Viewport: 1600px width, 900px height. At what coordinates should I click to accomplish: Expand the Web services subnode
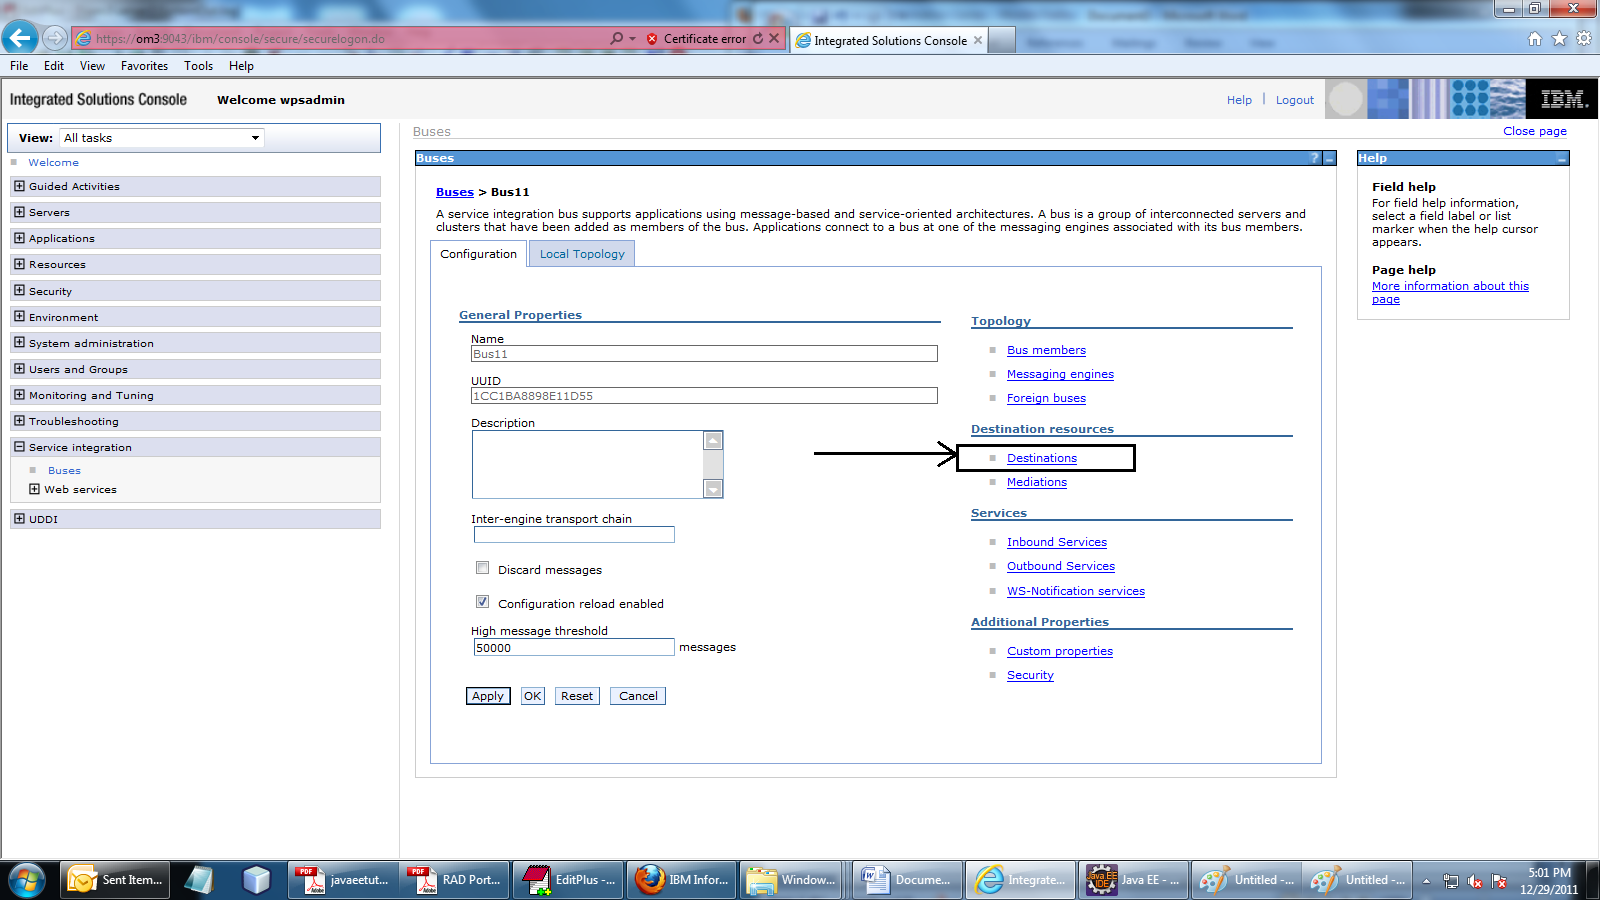click(35, 489)
